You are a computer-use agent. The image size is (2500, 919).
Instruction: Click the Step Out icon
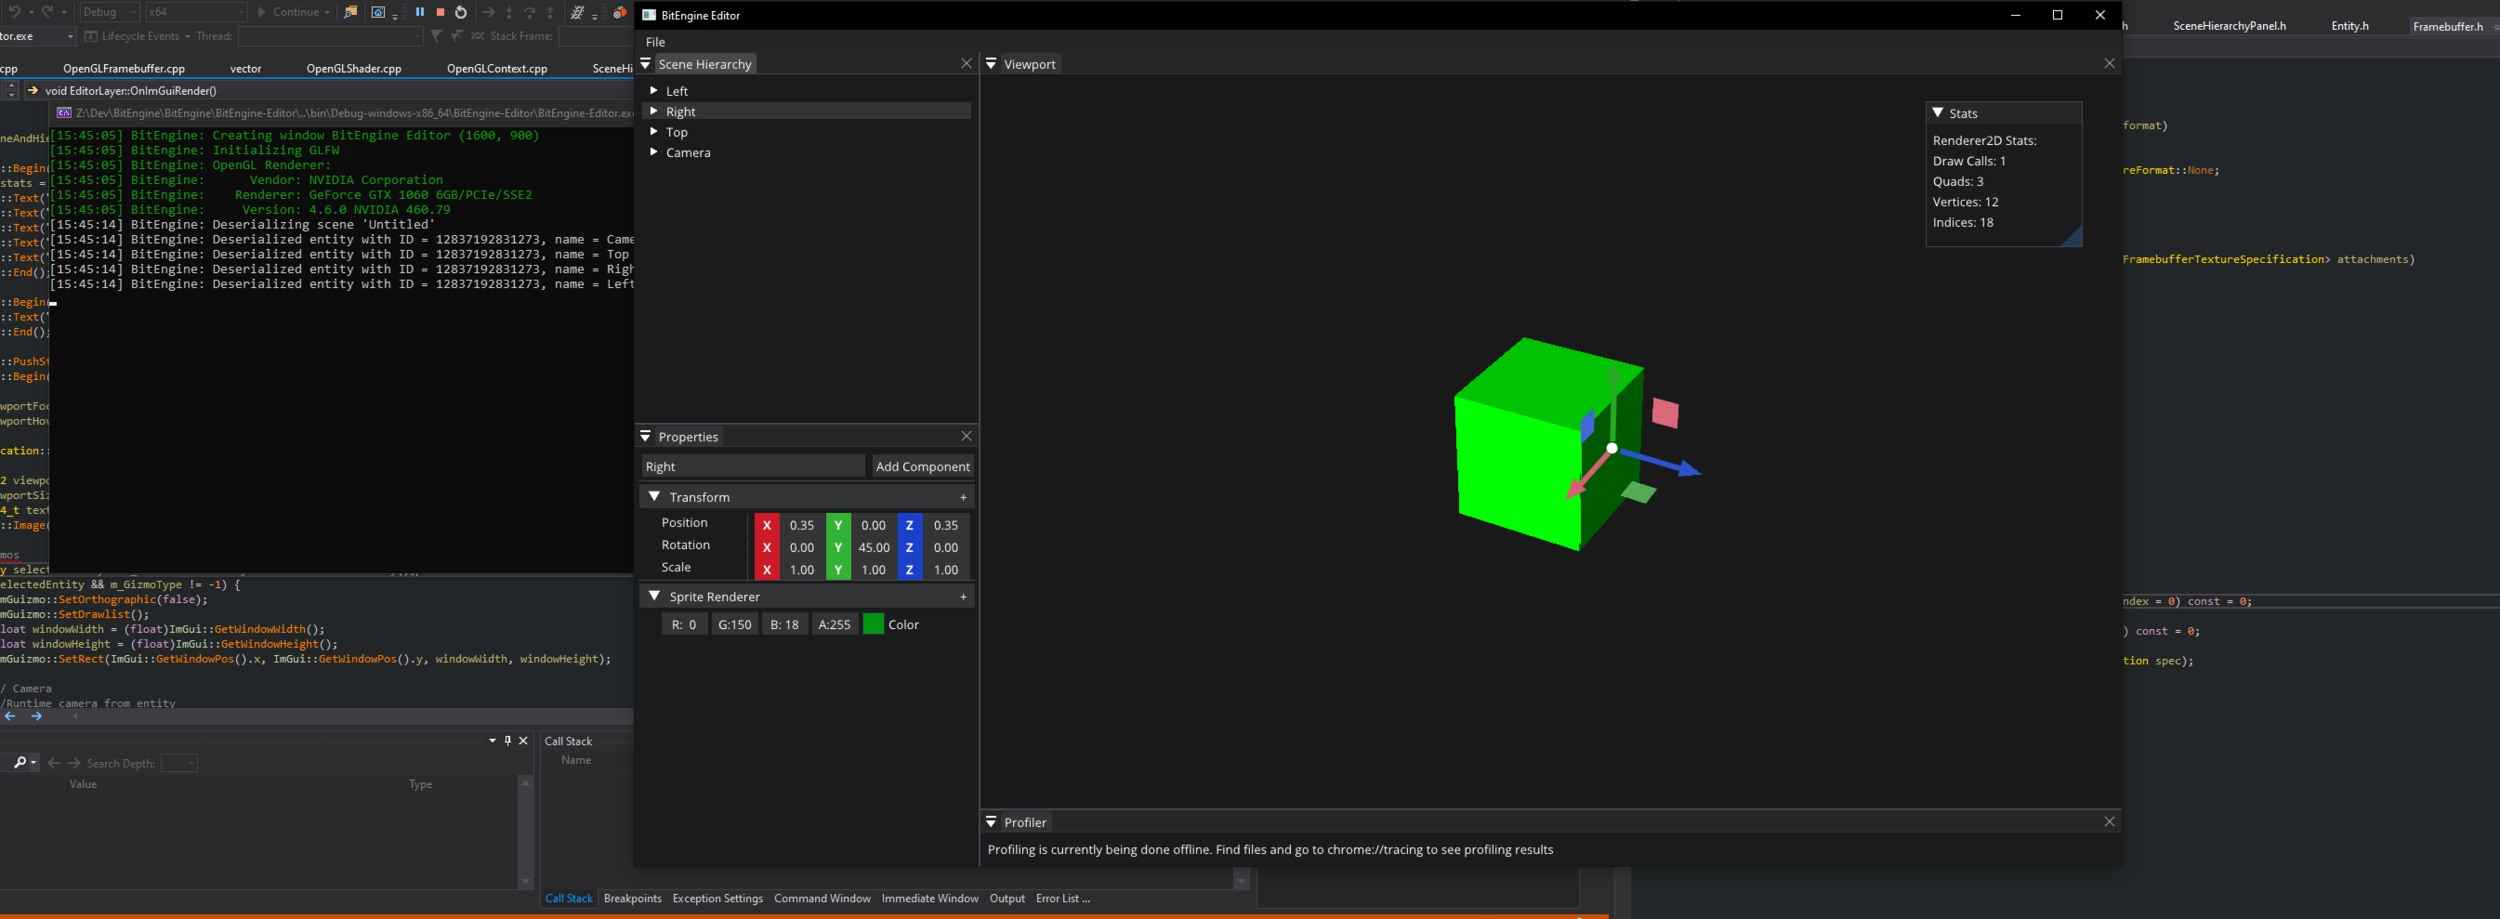click(550, 12)
